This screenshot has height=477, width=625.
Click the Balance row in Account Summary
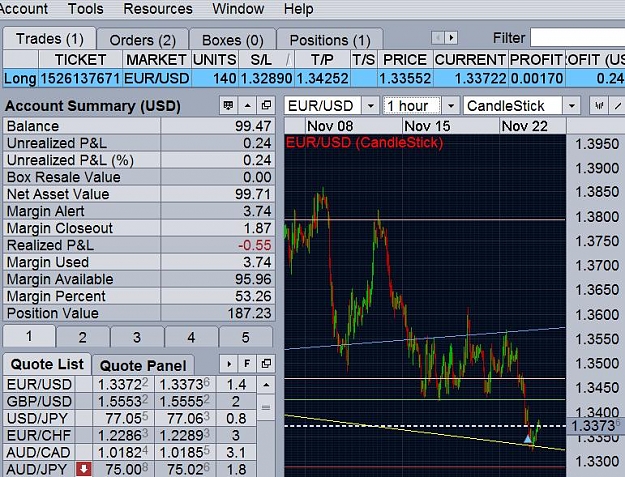click(139, 126)
